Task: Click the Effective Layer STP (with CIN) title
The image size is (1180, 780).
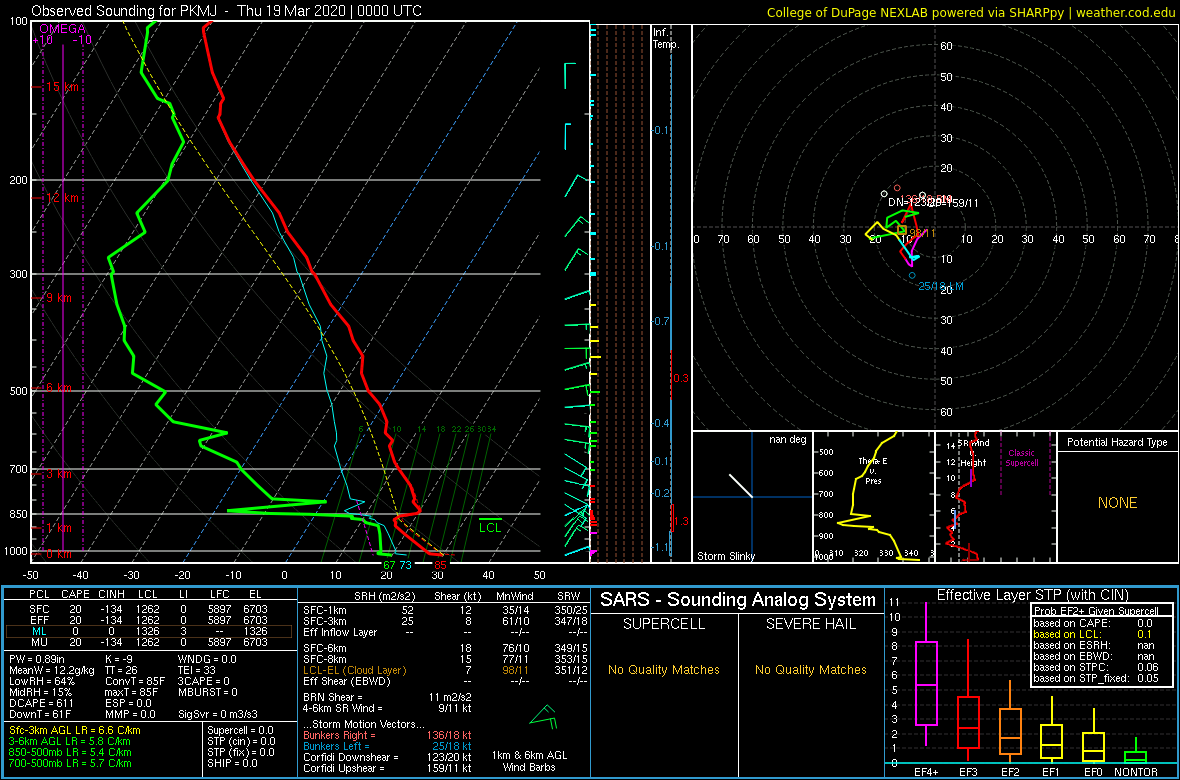Action: point(1031,595)
